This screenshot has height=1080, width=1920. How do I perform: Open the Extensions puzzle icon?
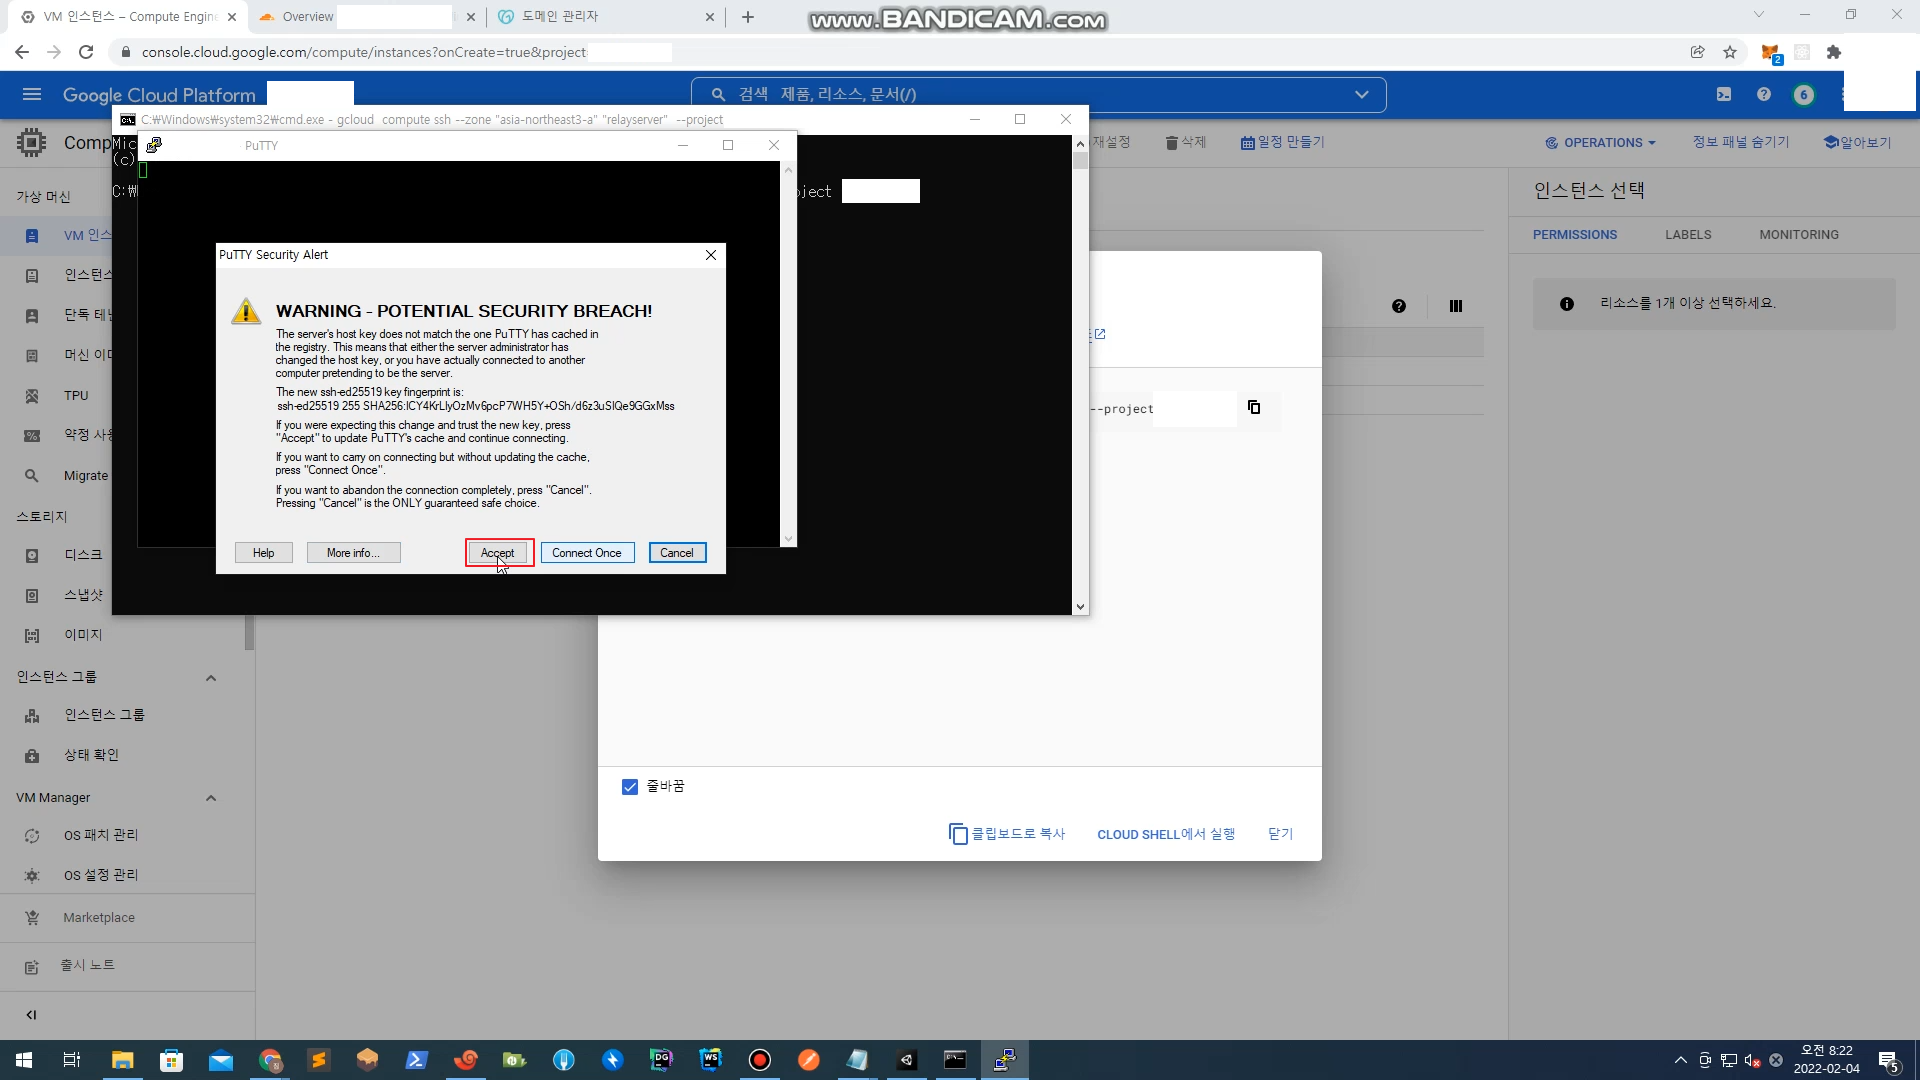coord(1834,52)
